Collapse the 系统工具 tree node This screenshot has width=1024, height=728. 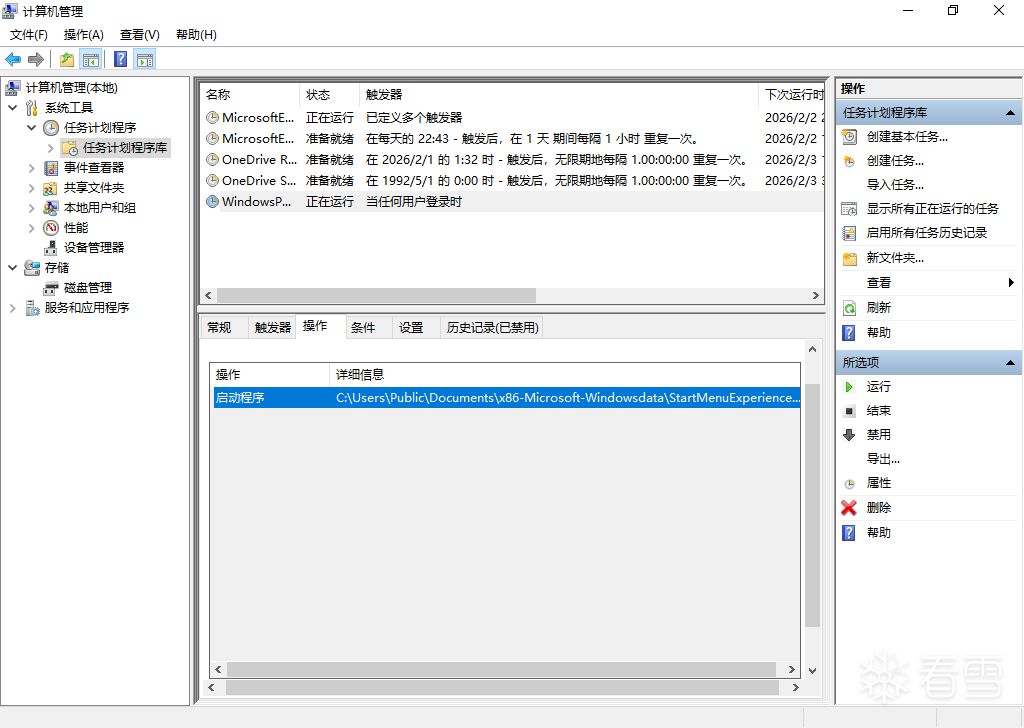(x=12, y=108)
